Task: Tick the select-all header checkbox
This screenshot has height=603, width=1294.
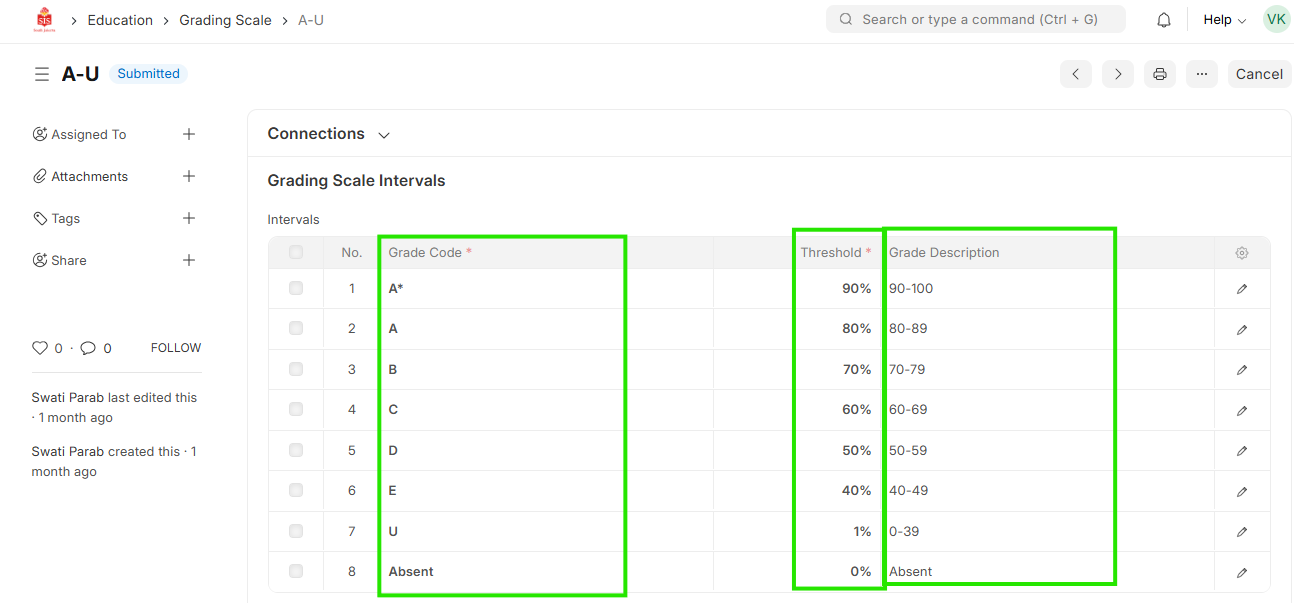Action: [x=296, y=253]
